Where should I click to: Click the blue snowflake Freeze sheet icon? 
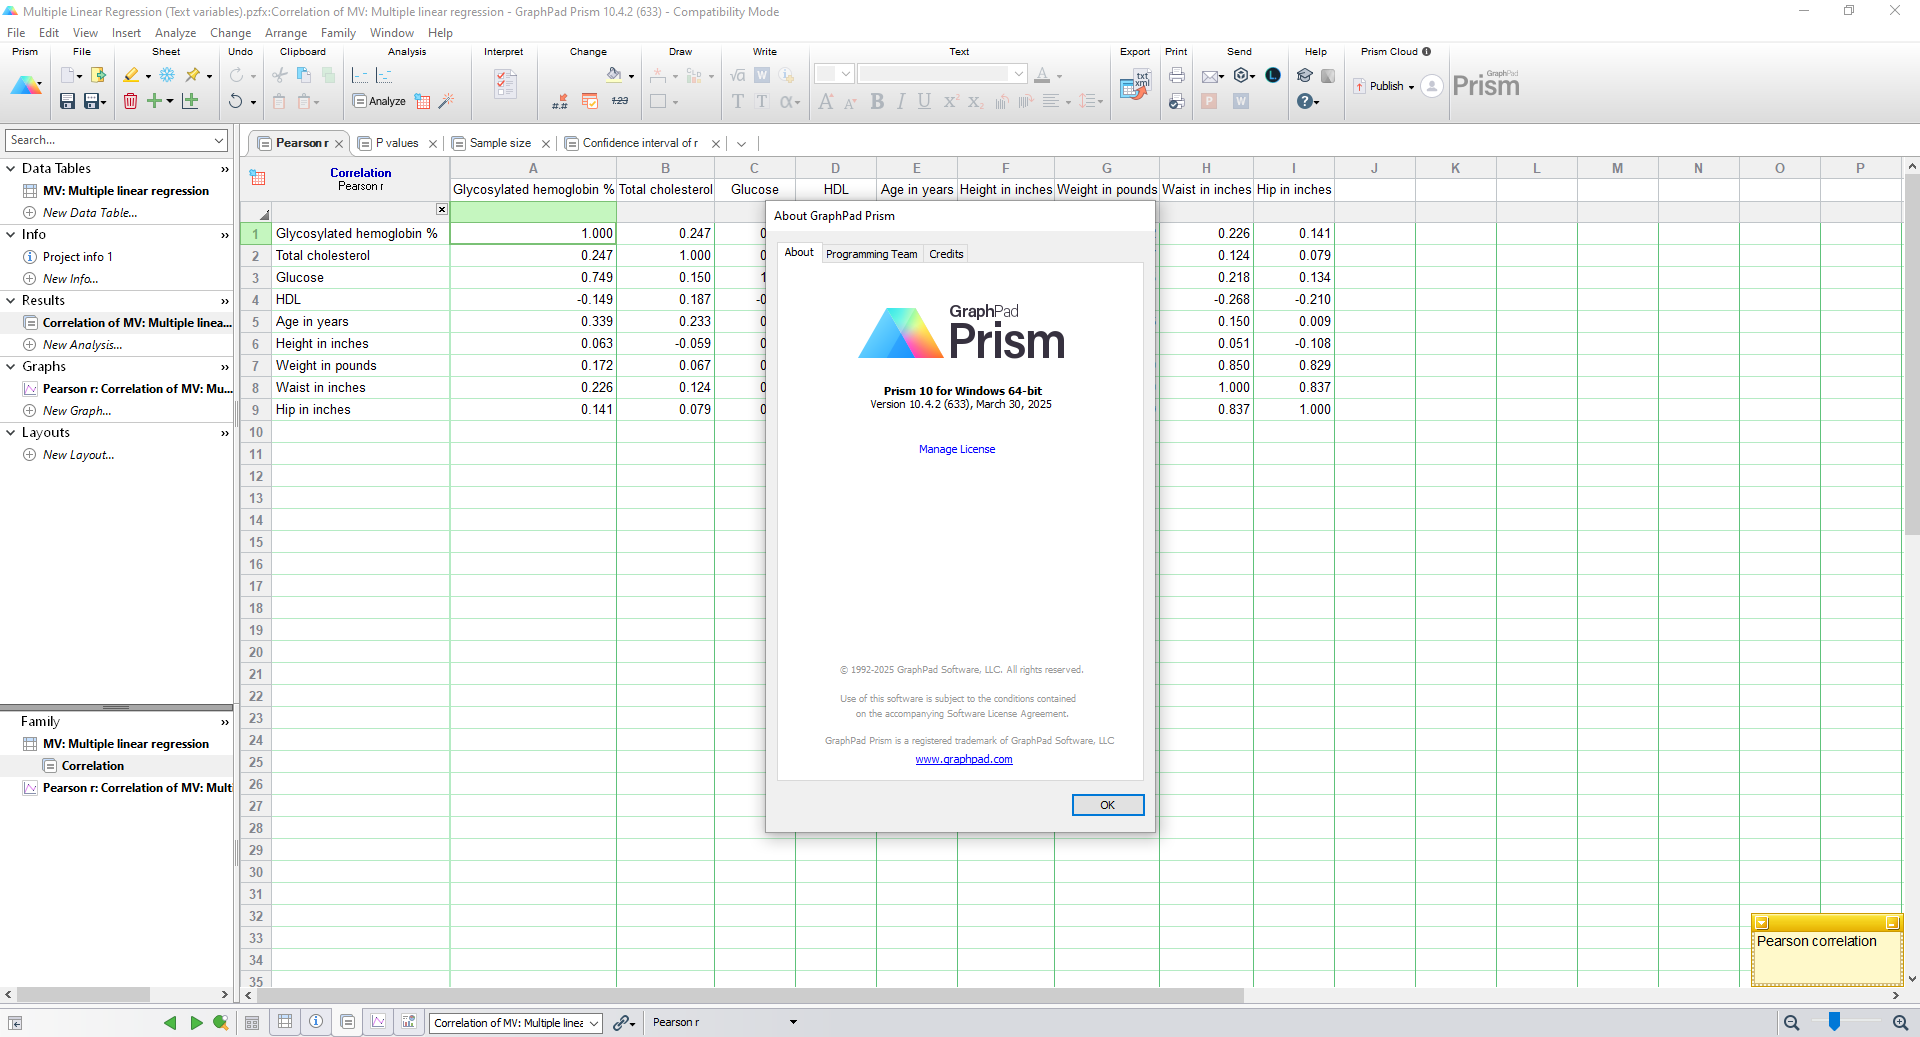click(167, 75)
